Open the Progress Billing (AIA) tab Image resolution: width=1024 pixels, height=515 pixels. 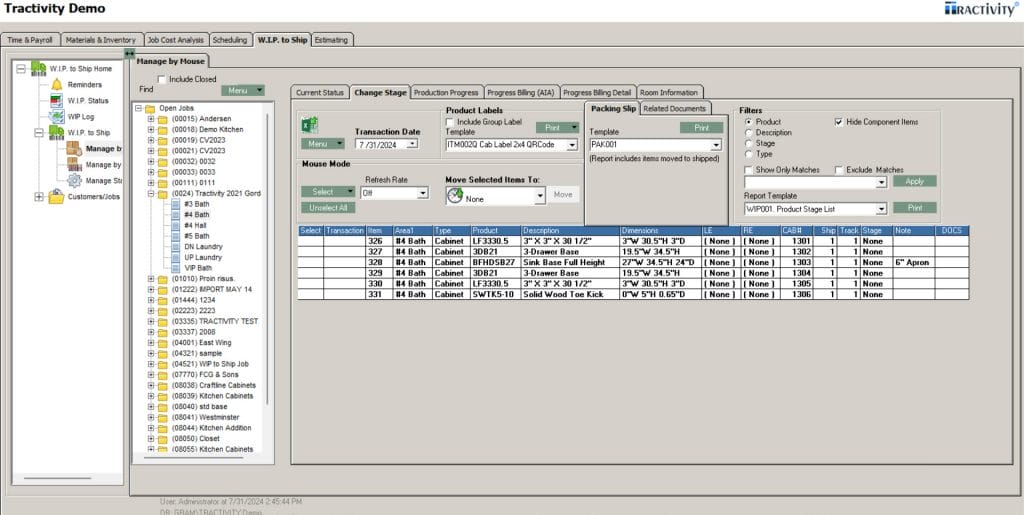tap(522, 93)
